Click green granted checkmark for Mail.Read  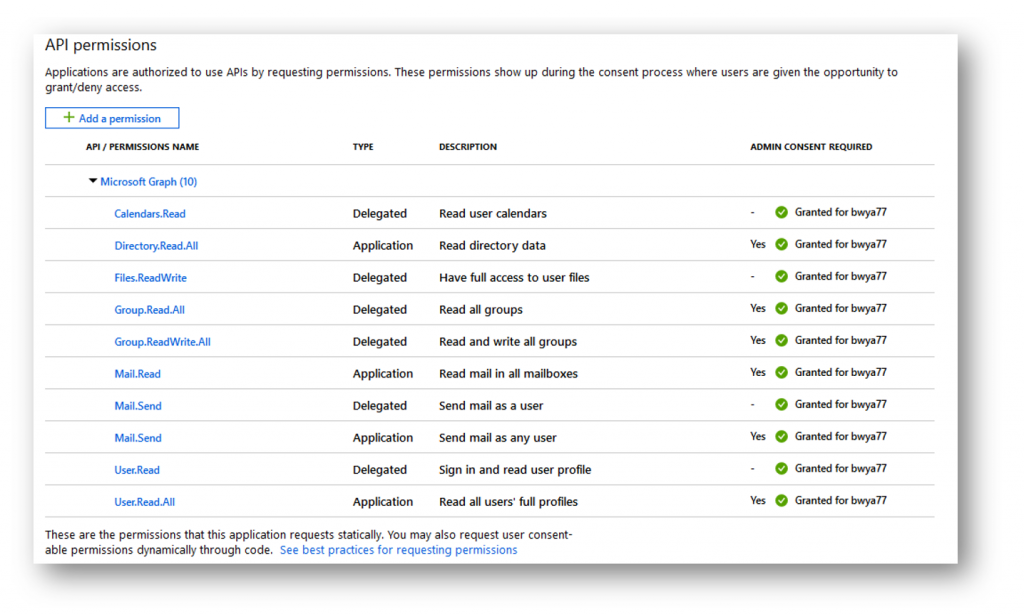pyautogui.click(x=781, y=372)
